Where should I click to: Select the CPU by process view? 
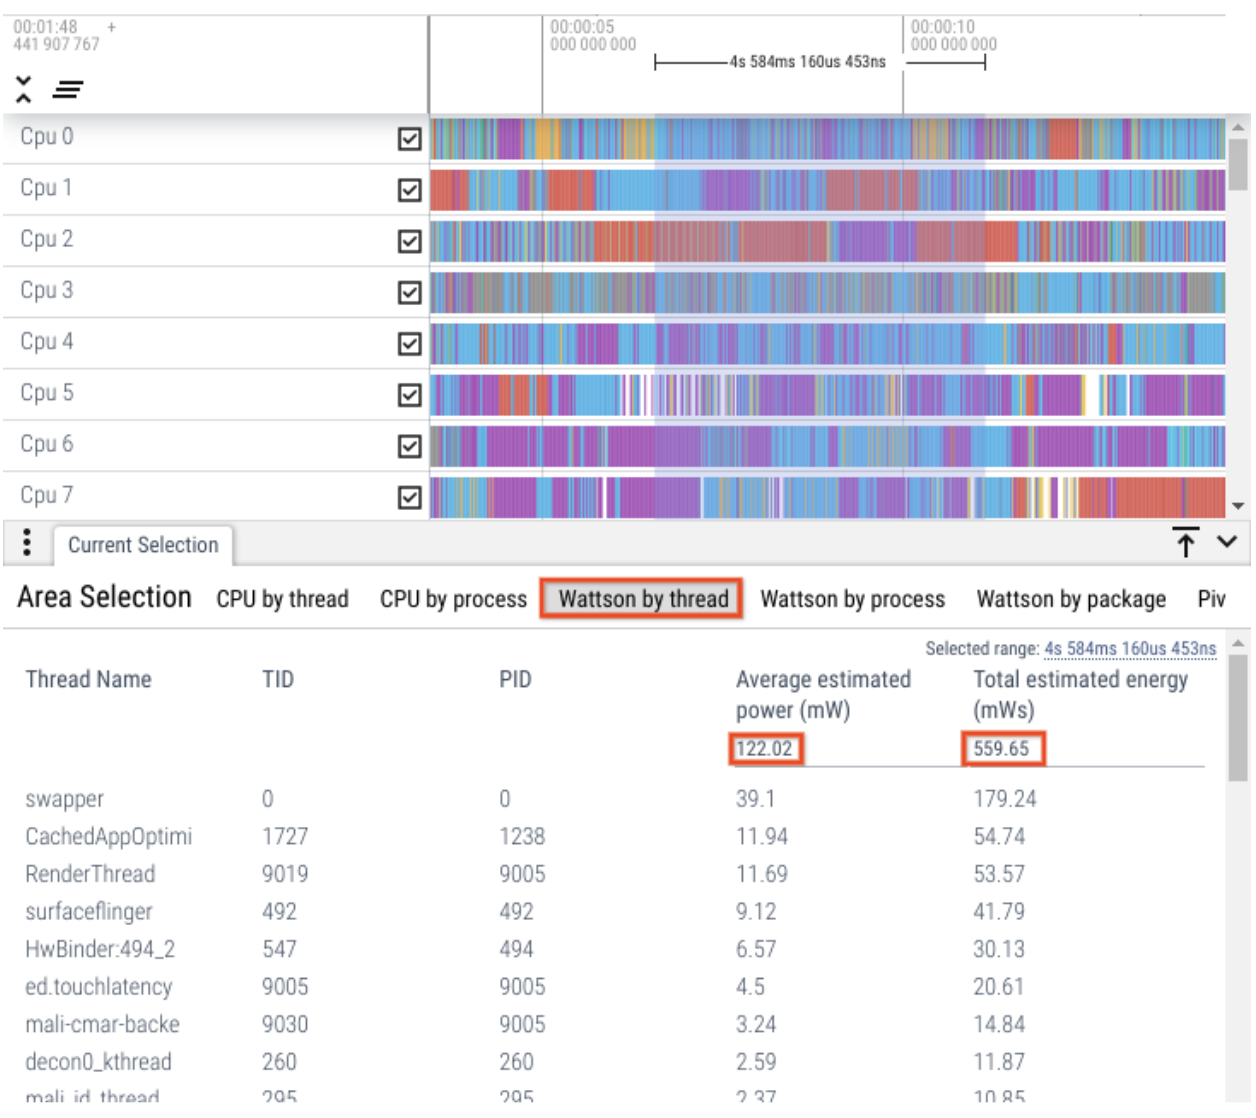(453, 599)
